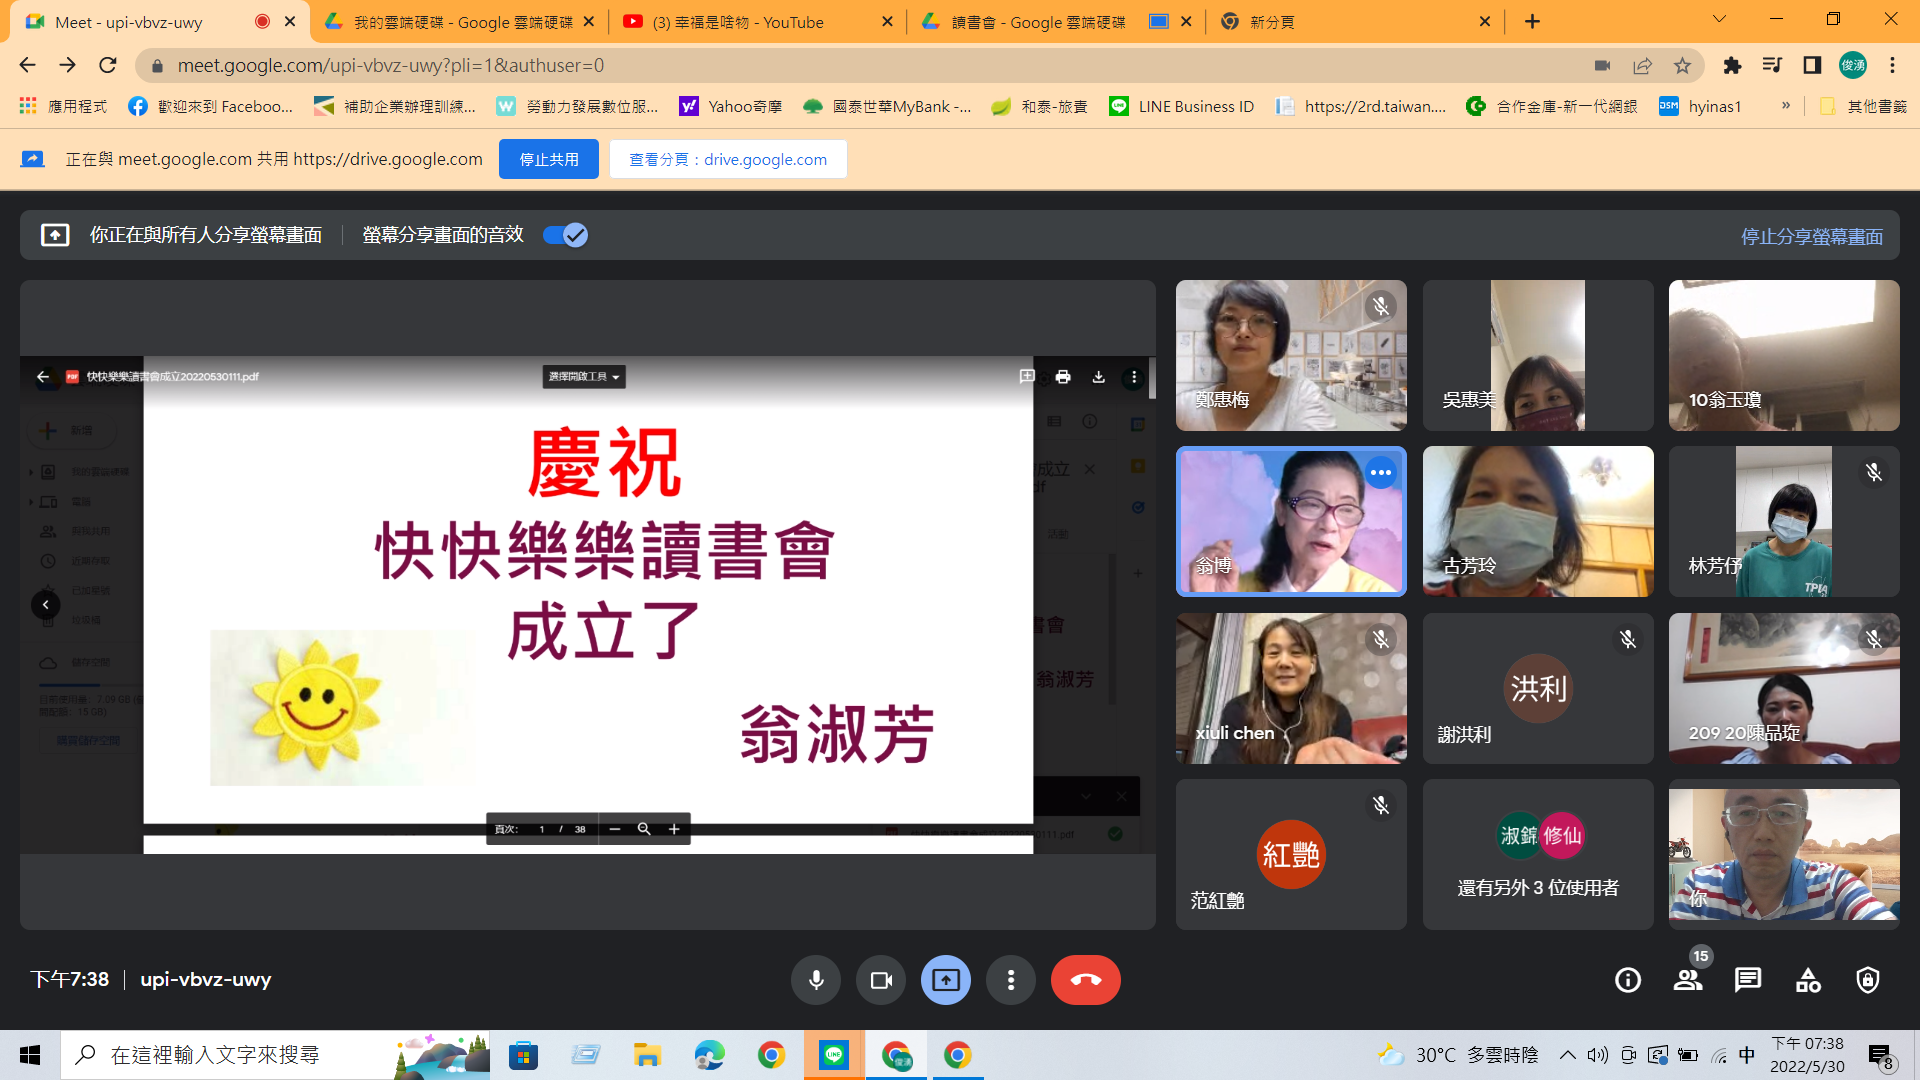Click 停止分享螢幕畫面 link
The height and width of the screenshot is (1080, 1920).
pos(1811,236)
